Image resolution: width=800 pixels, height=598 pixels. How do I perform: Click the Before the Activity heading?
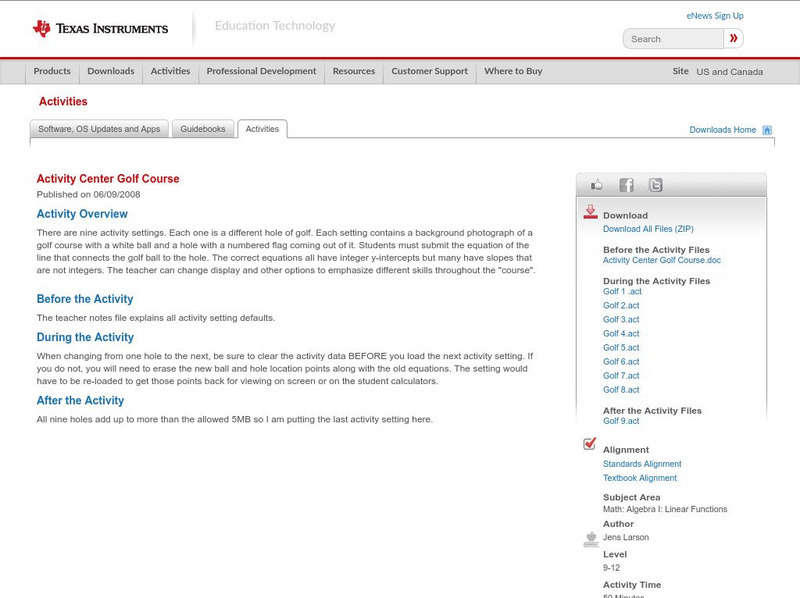(85, 299)
